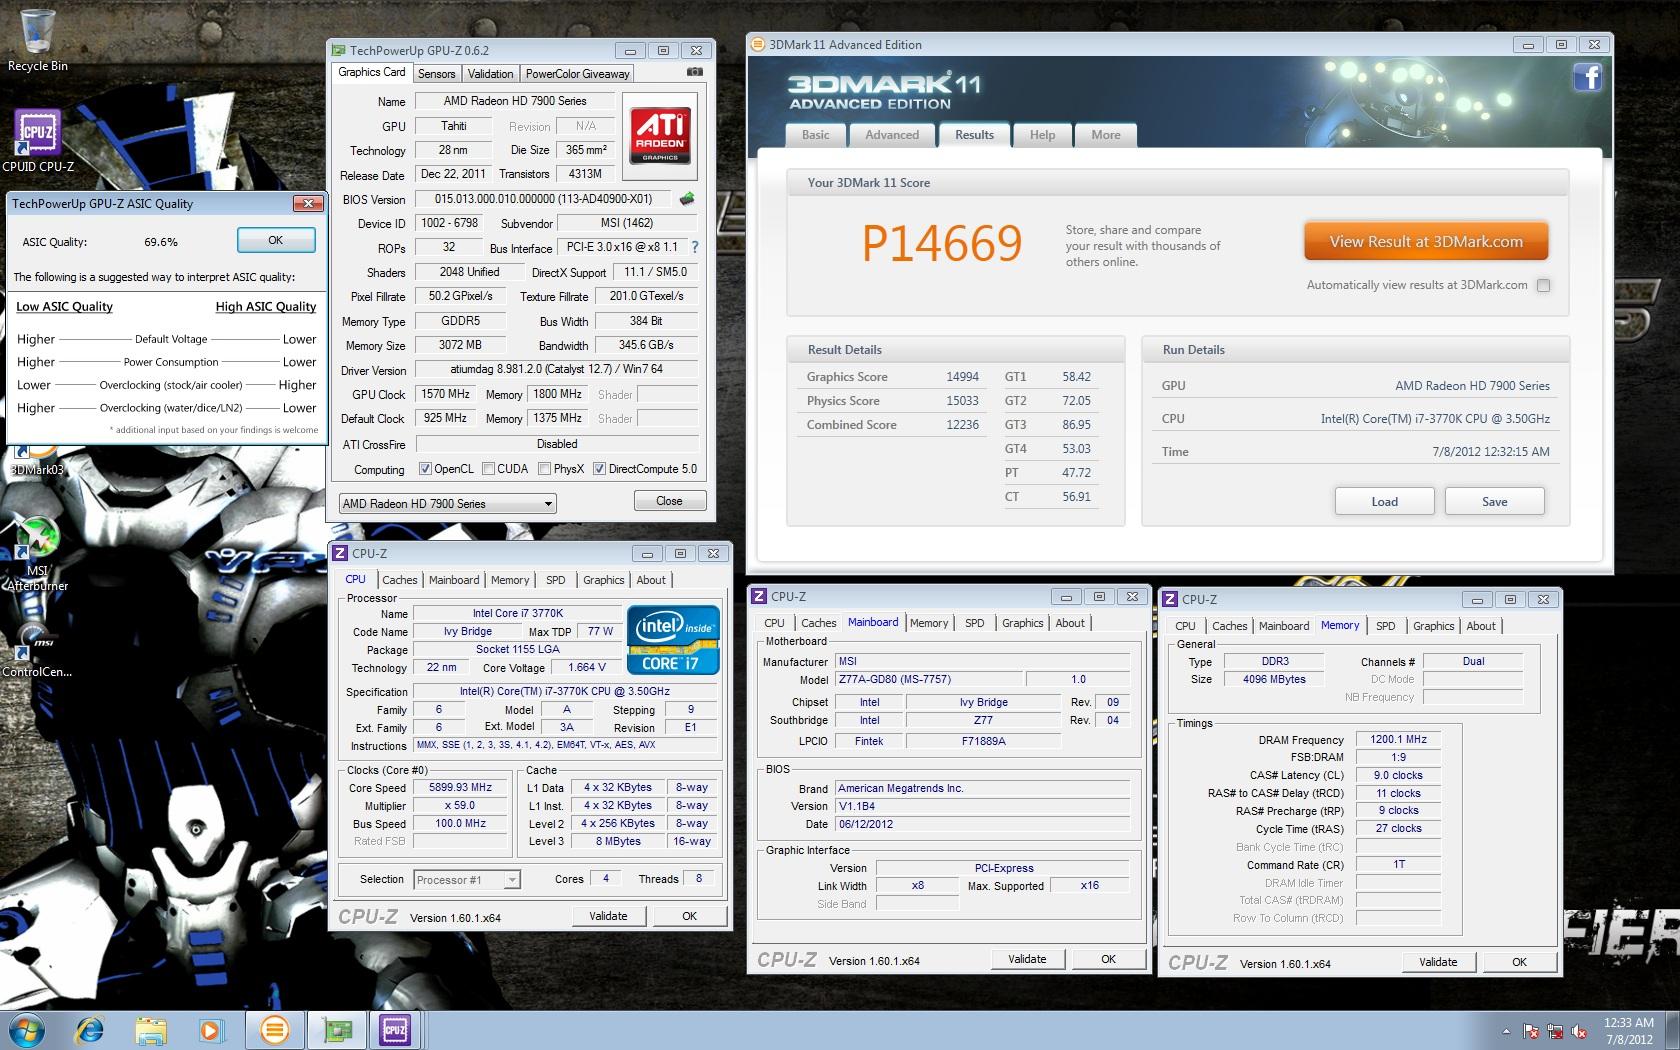Image resolution: width=1680 pixels, height=1050 pixels.
Task: Open SPD tab in the CPU tab CPU-Z window
Action: (555, 580)
